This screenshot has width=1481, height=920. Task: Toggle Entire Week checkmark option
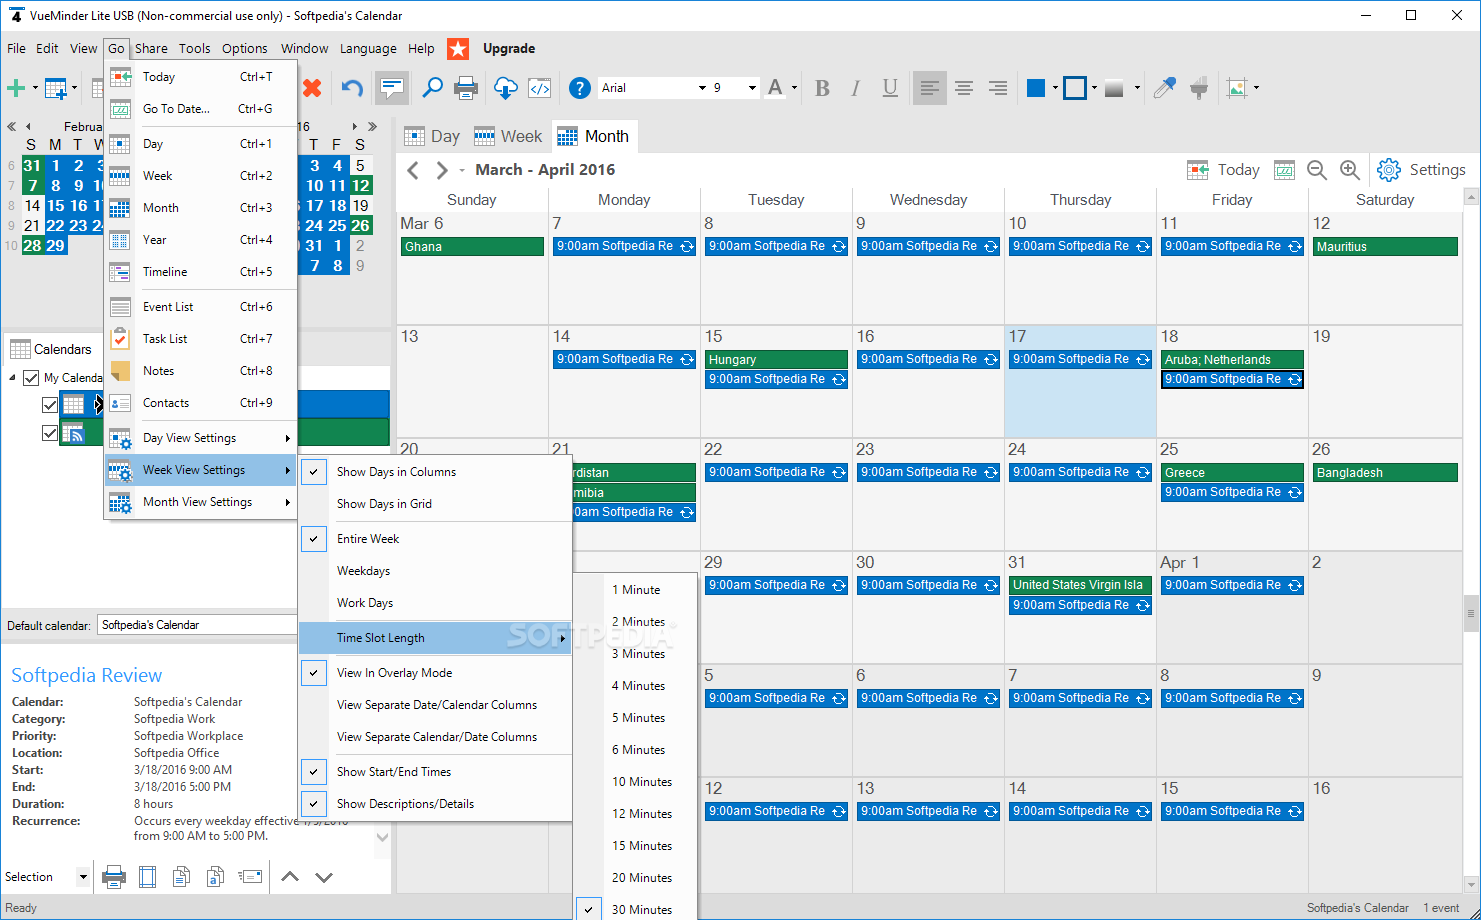[436, 539]
